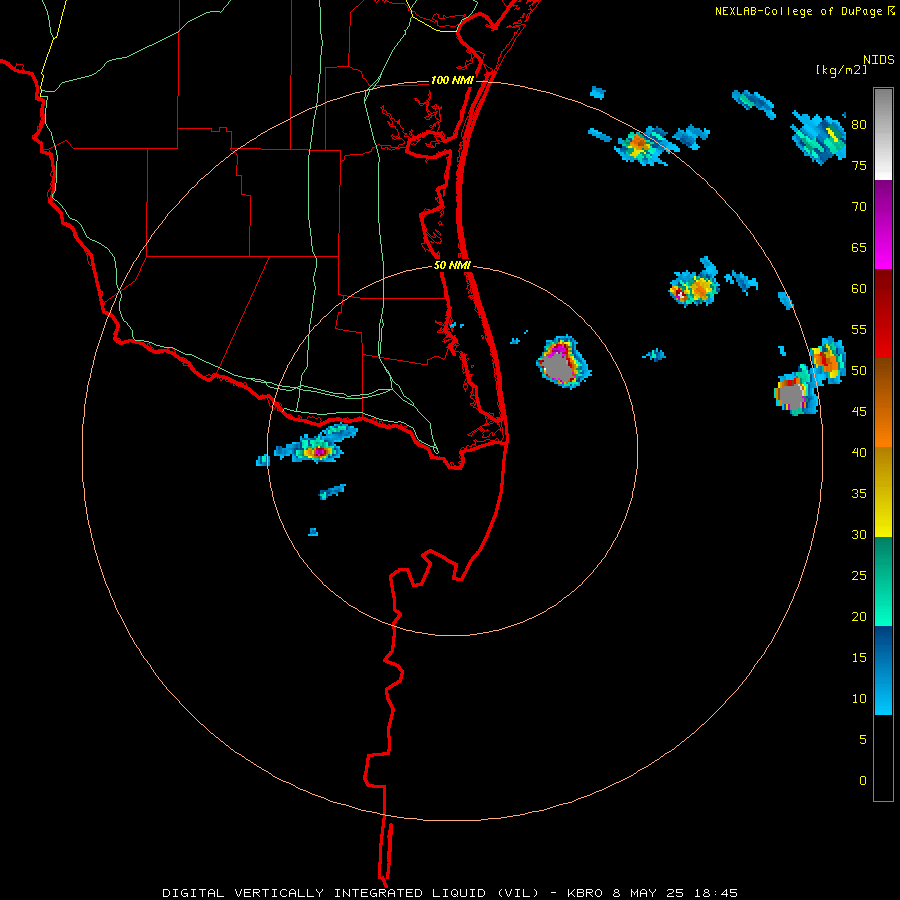
Task: Click the scale label 70
Action: click(x=859, y=207)
